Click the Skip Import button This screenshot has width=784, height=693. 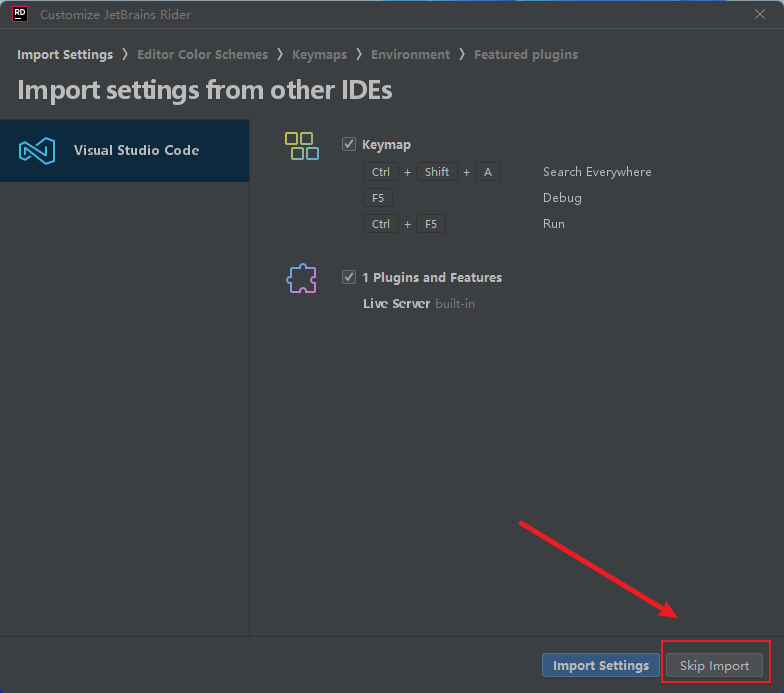(714, 666)
